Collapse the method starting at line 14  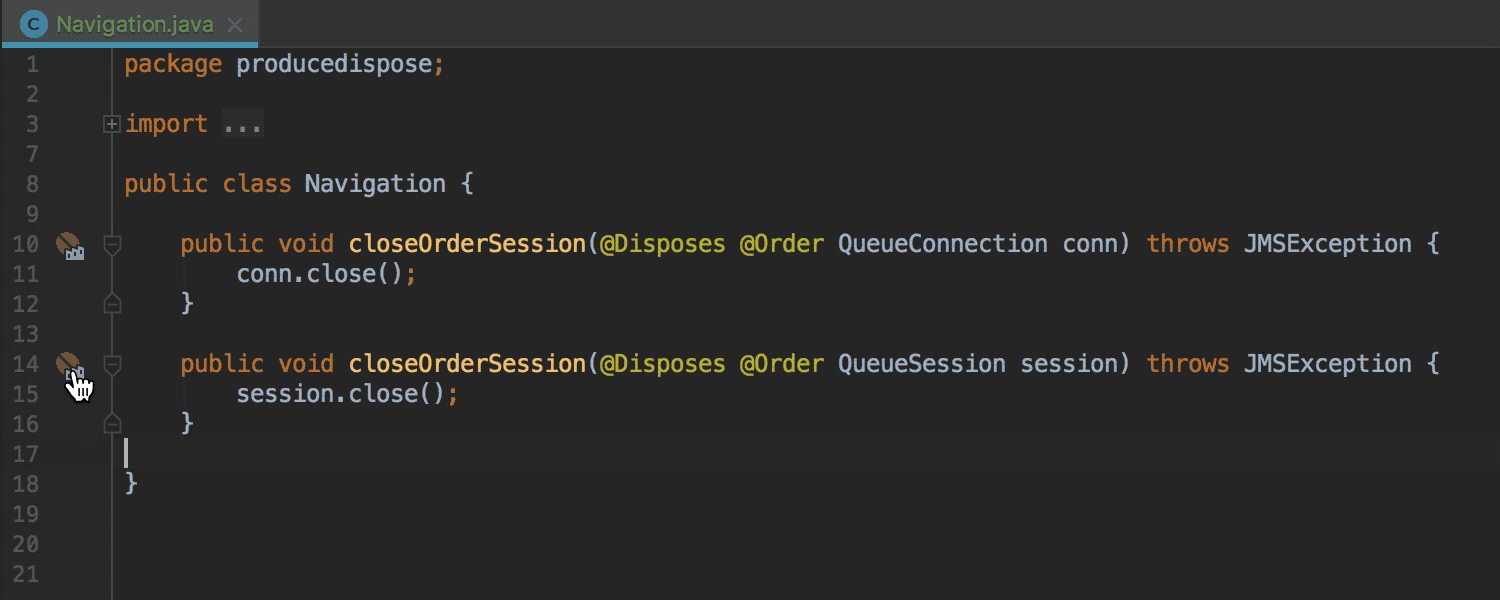click(112, 364)
